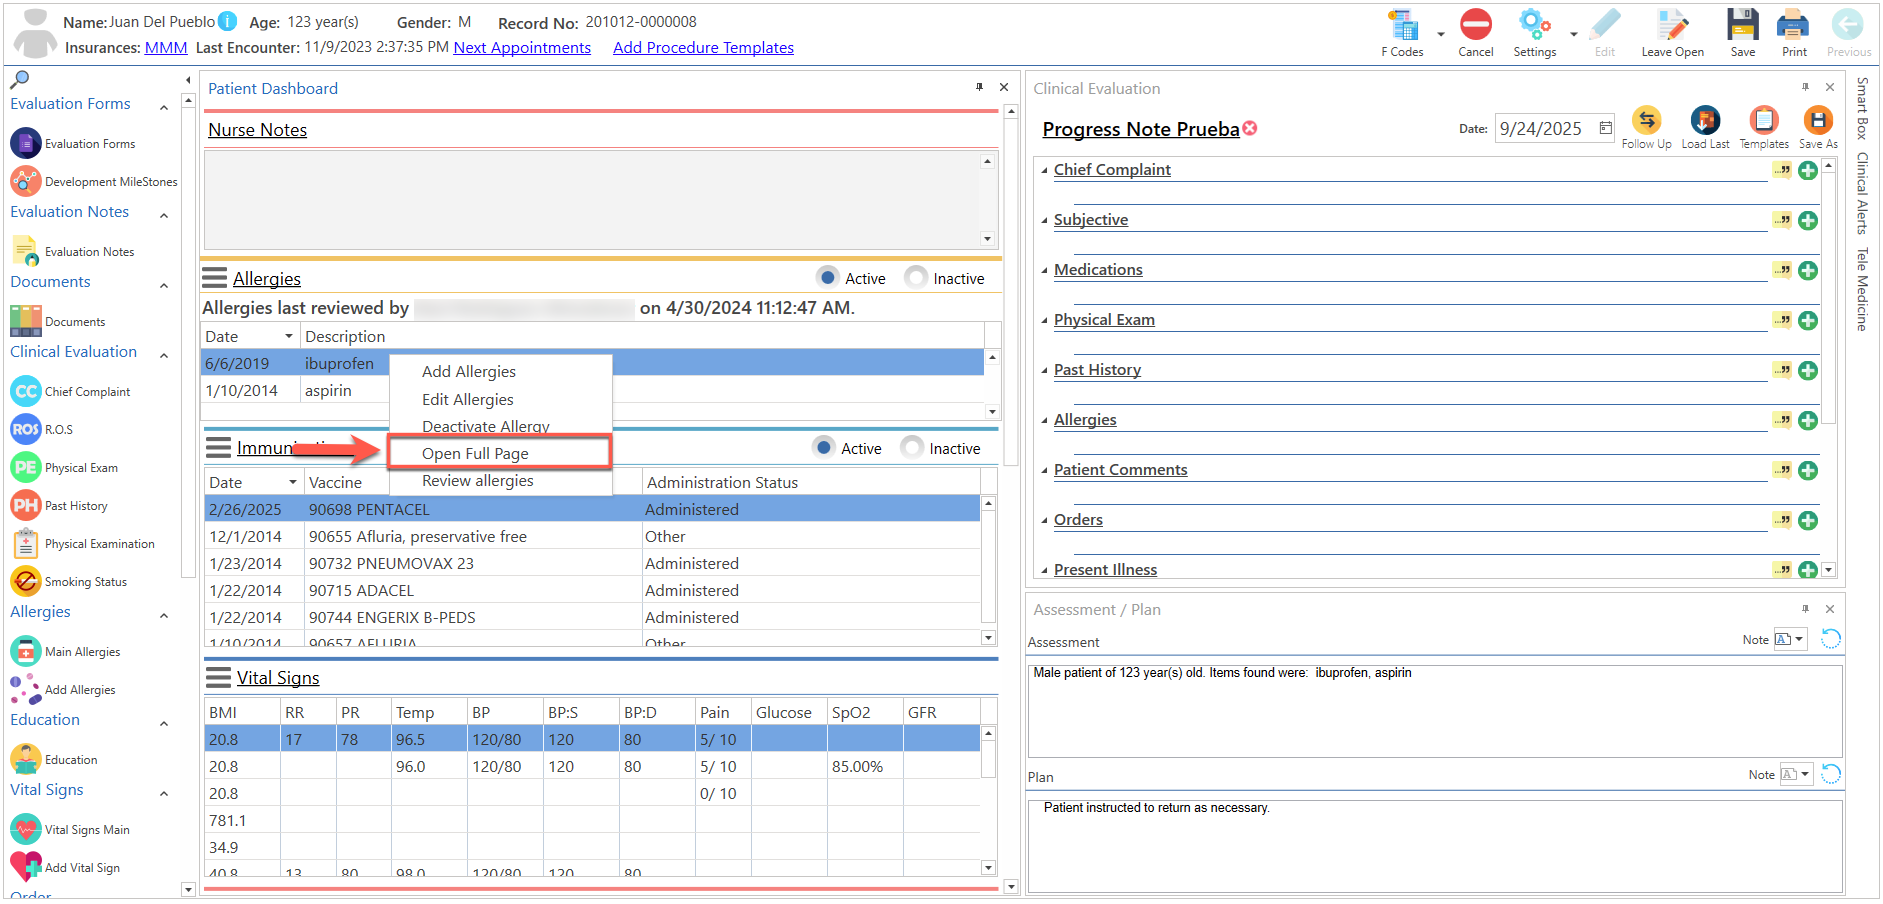Viewport: 1883px width, 904px height.
Task: Click the quote icon on the Physical Exam row
Action: 1782,320
